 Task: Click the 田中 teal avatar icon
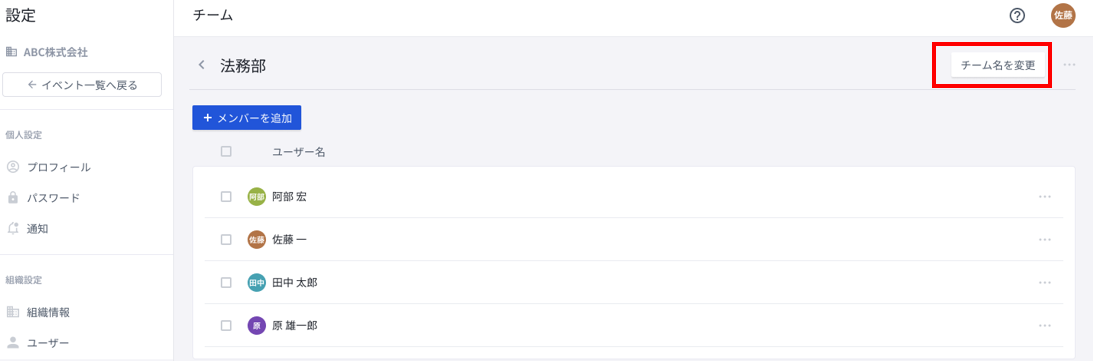(x=257, y=282)
